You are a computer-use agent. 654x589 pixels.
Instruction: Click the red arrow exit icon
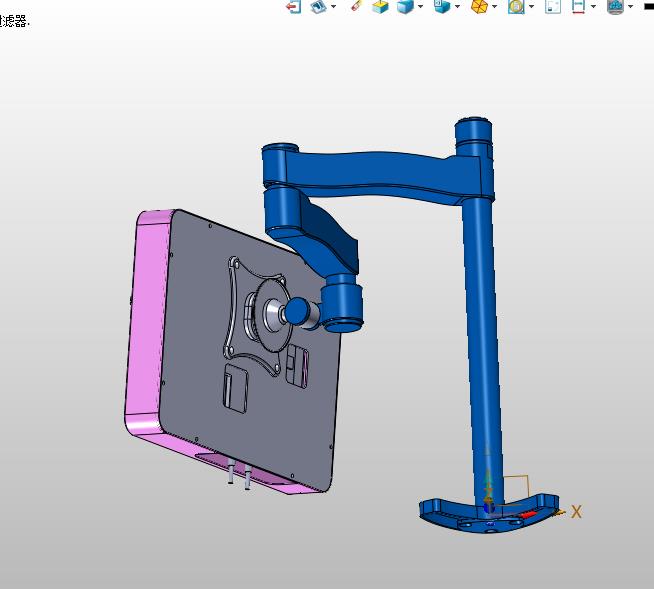[294, 7]
